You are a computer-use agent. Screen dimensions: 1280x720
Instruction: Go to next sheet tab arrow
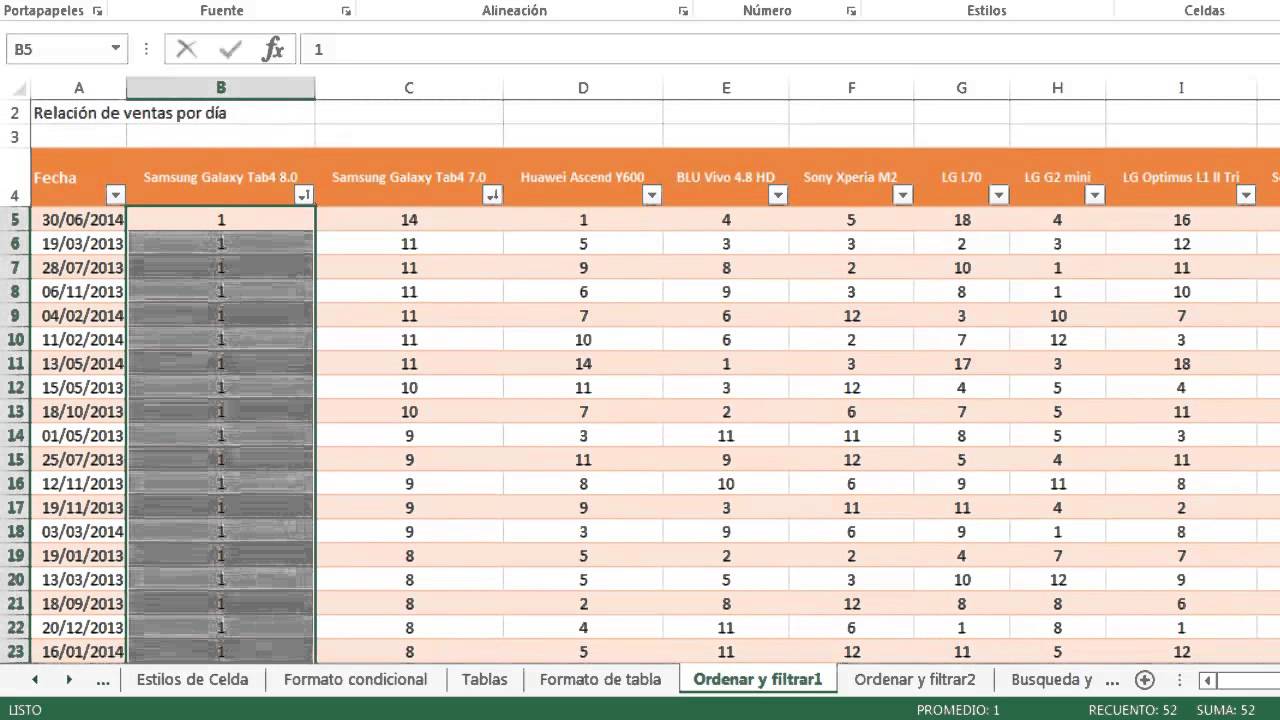point(69,680)
